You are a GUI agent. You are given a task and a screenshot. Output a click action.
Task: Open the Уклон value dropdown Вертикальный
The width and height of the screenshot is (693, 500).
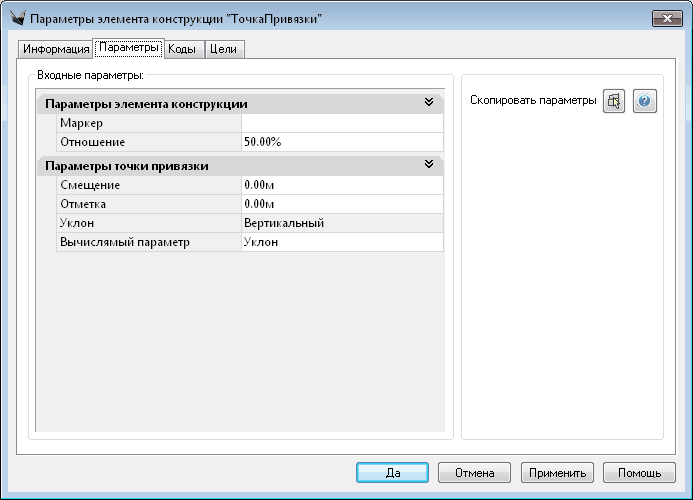coord(342,223)
